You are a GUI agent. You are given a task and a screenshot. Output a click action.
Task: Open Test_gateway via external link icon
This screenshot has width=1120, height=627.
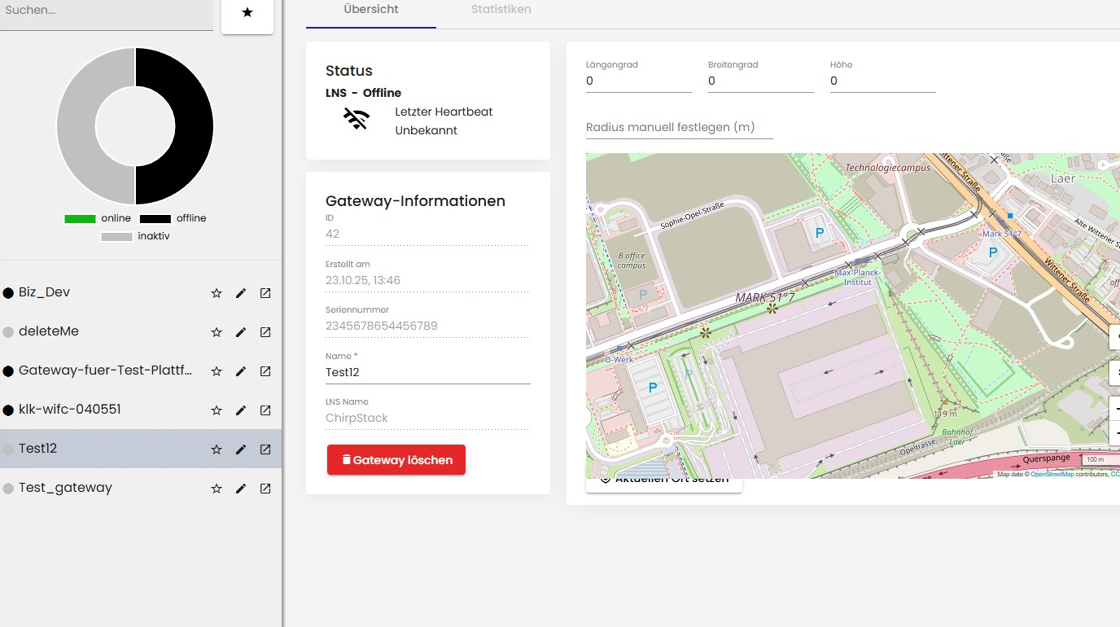pos(265,489)
